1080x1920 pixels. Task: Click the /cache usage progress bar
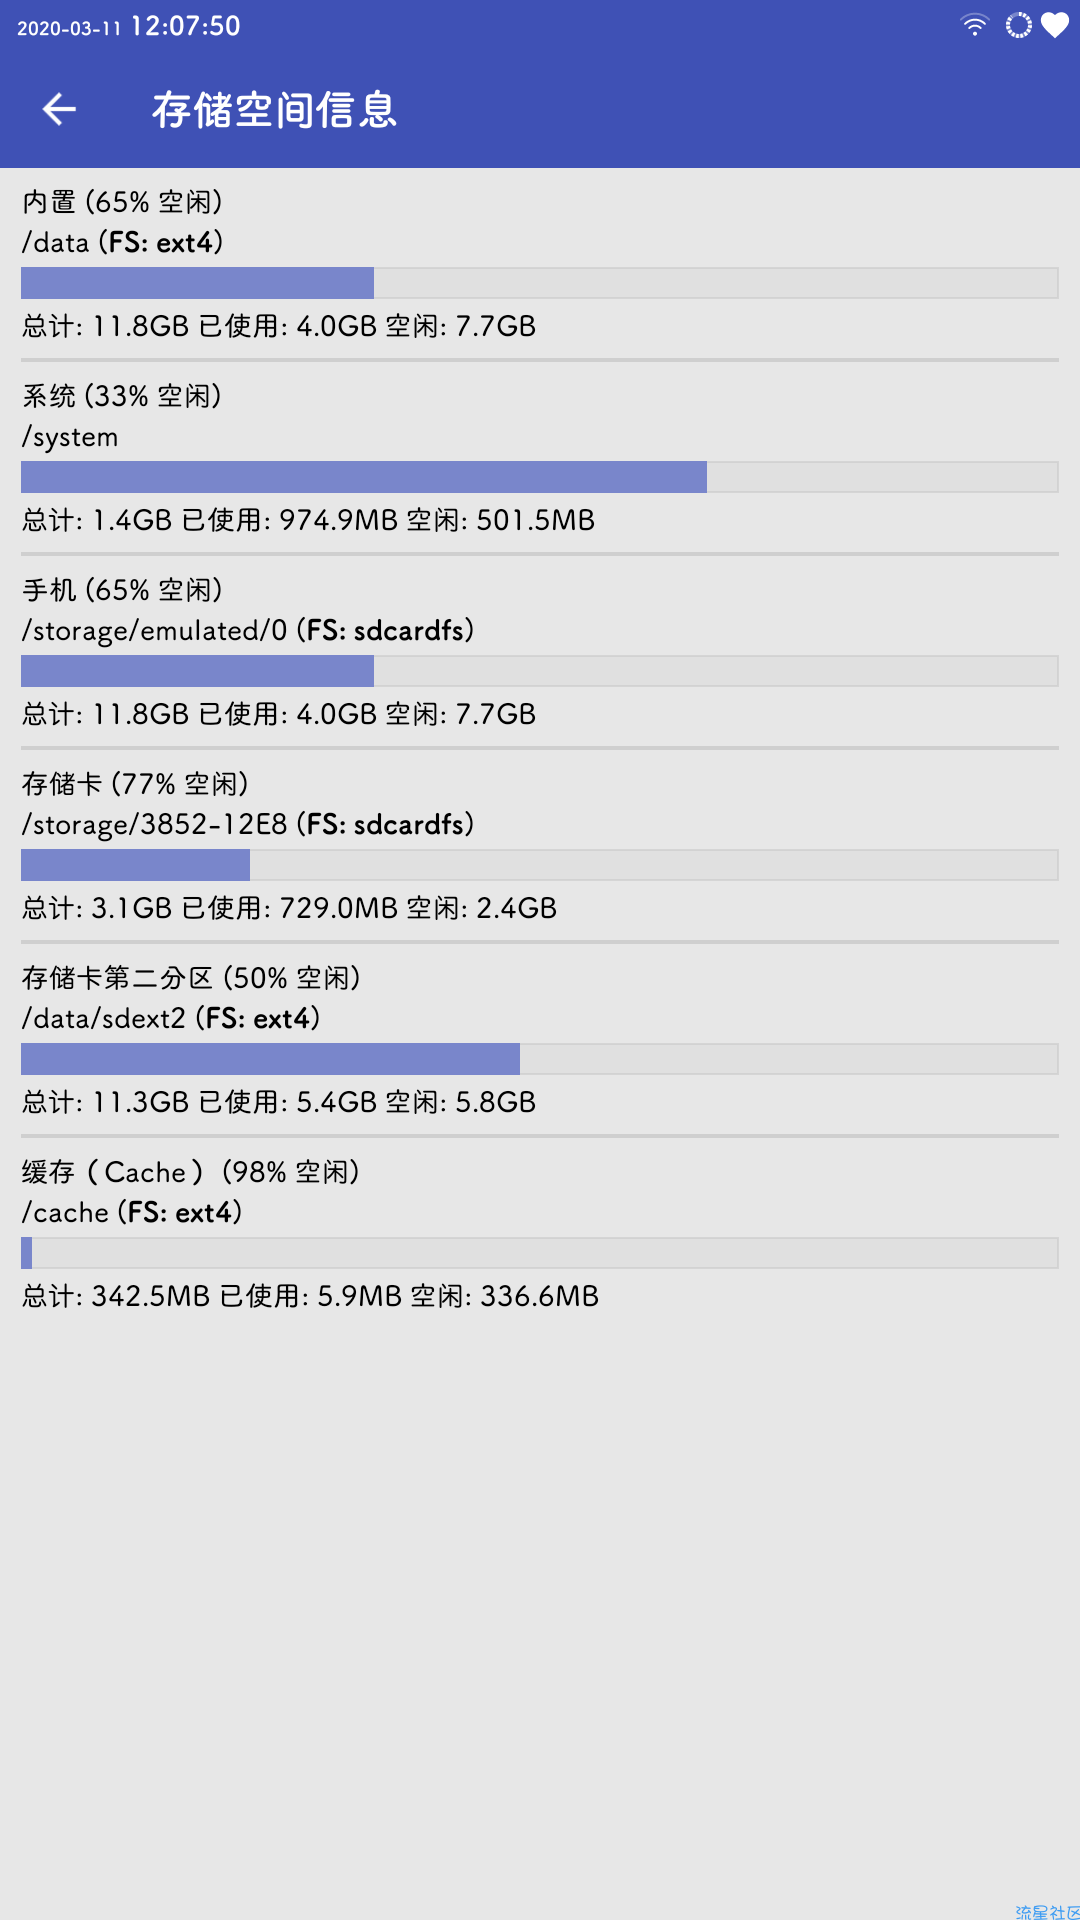tap(540, 1253)
